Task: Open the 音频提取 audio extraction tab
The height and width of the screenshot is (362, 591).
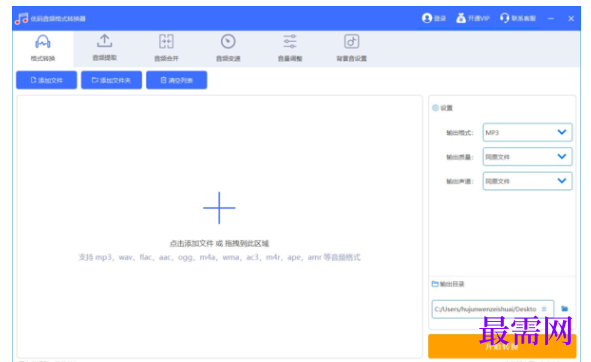Action: [104, 48]
